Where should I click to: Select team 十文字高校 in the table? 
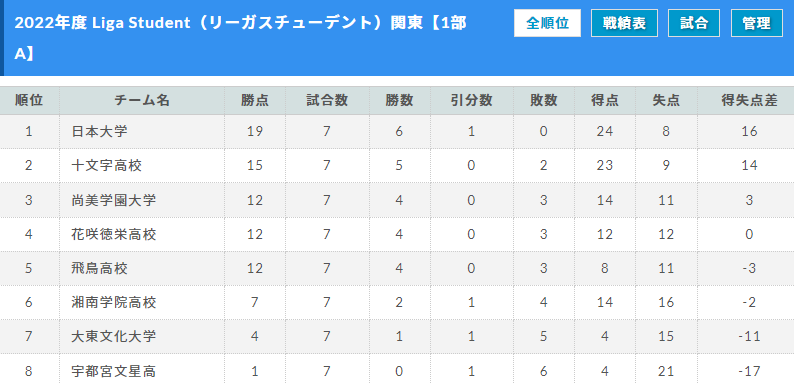(106, 166)
